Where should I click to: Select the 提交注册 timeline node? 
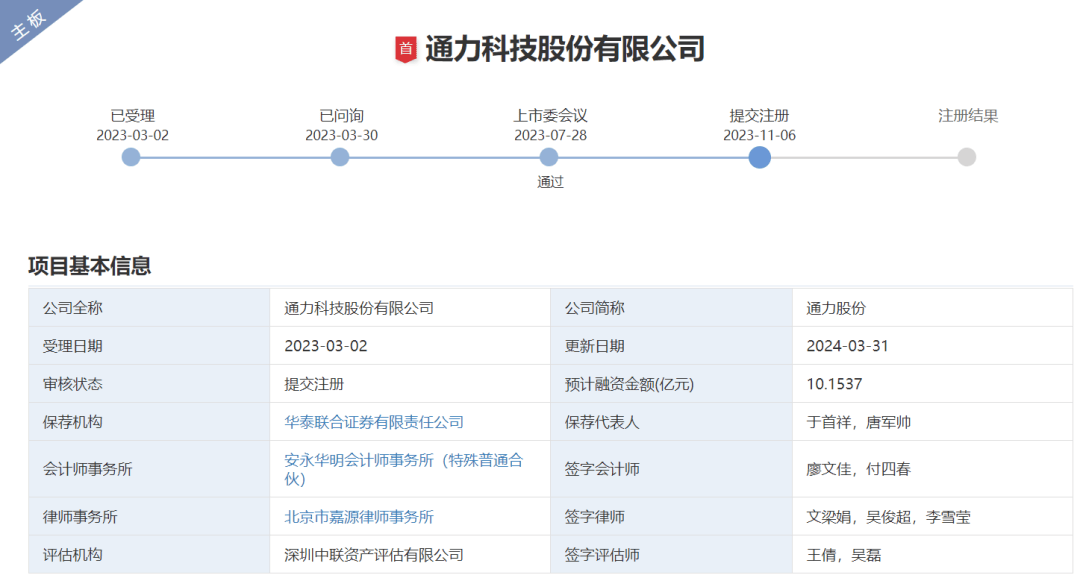point(760,158)
